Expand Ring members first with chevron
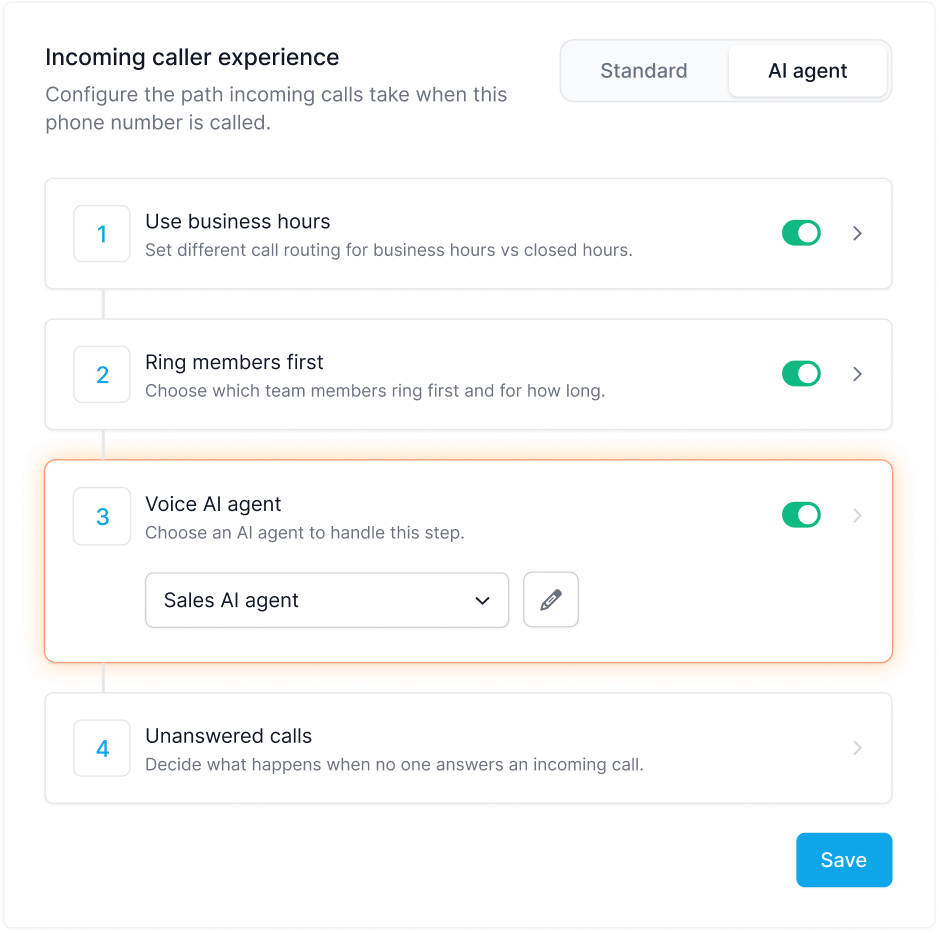This screenshot has height=933, width=939. pyautogui.click(x=857, y=374)
